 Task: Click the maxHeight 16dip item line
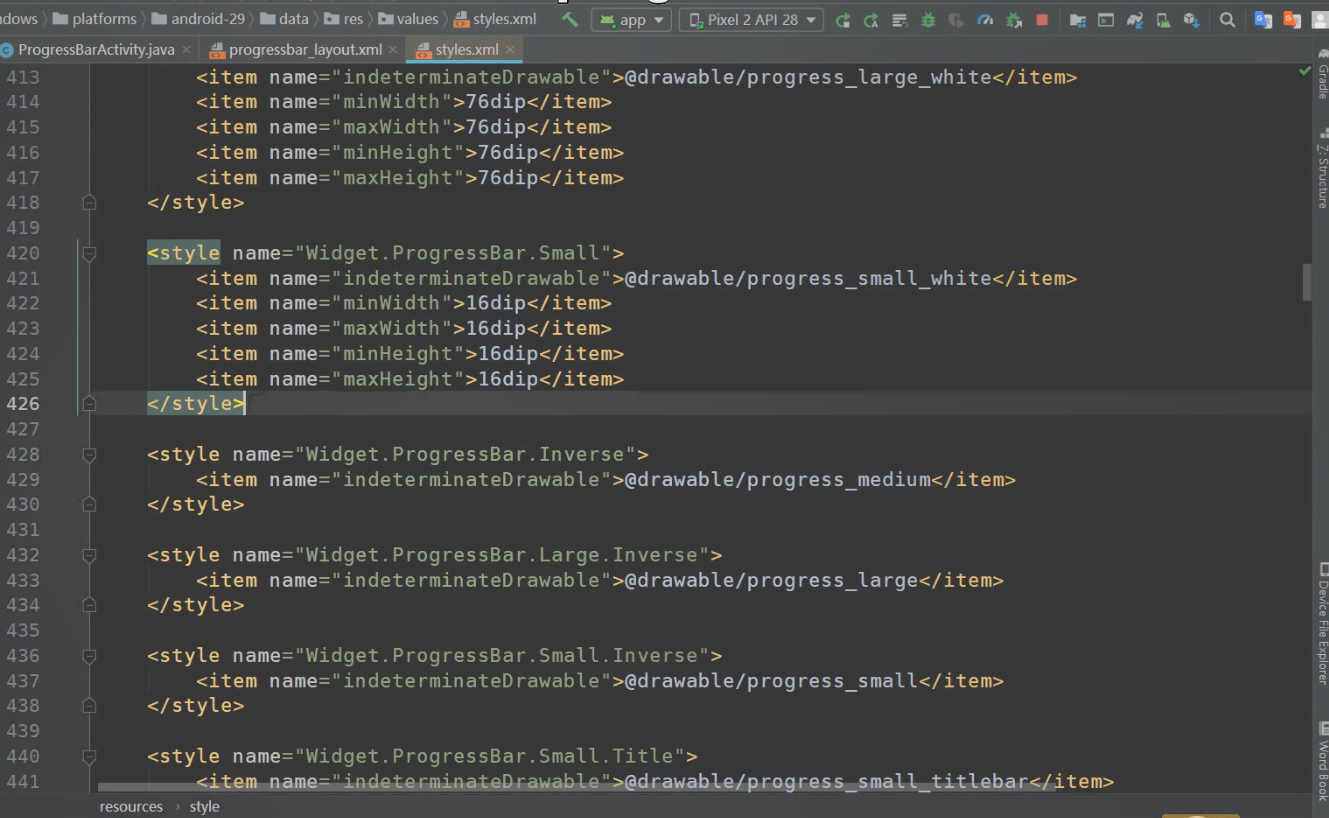coord(410,379)
